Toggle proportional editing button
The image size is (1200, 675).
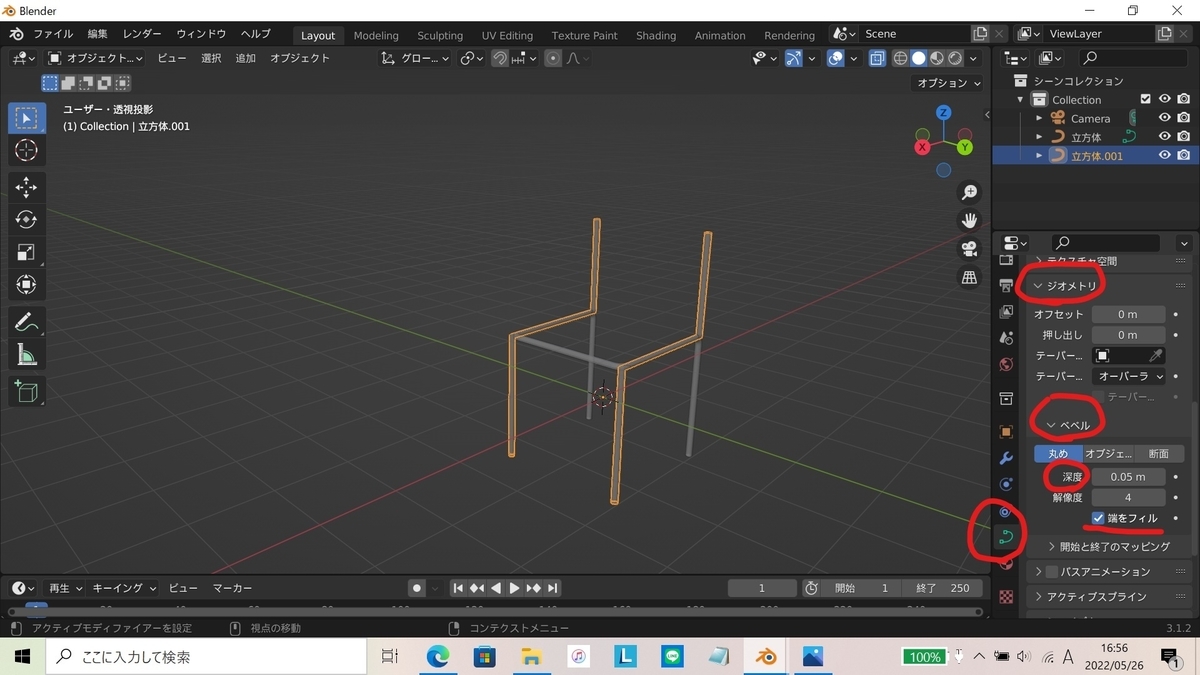[552, 59]
